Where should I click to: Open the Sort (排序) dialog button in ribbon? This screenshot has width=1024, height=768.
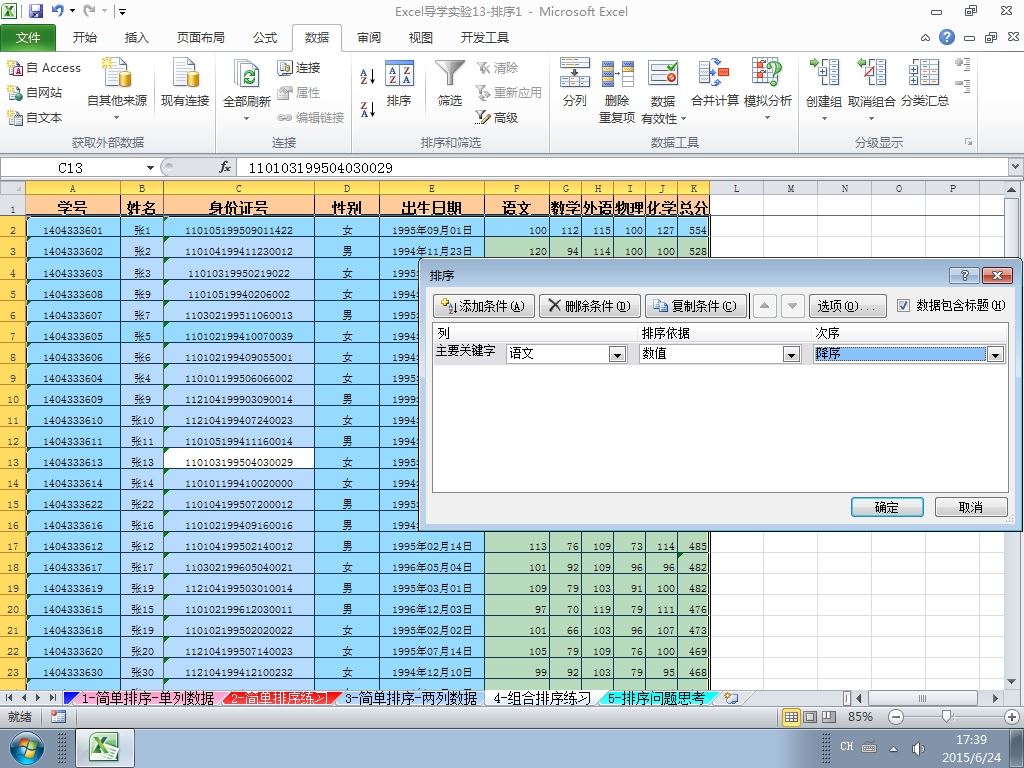[x=399, y=84]
